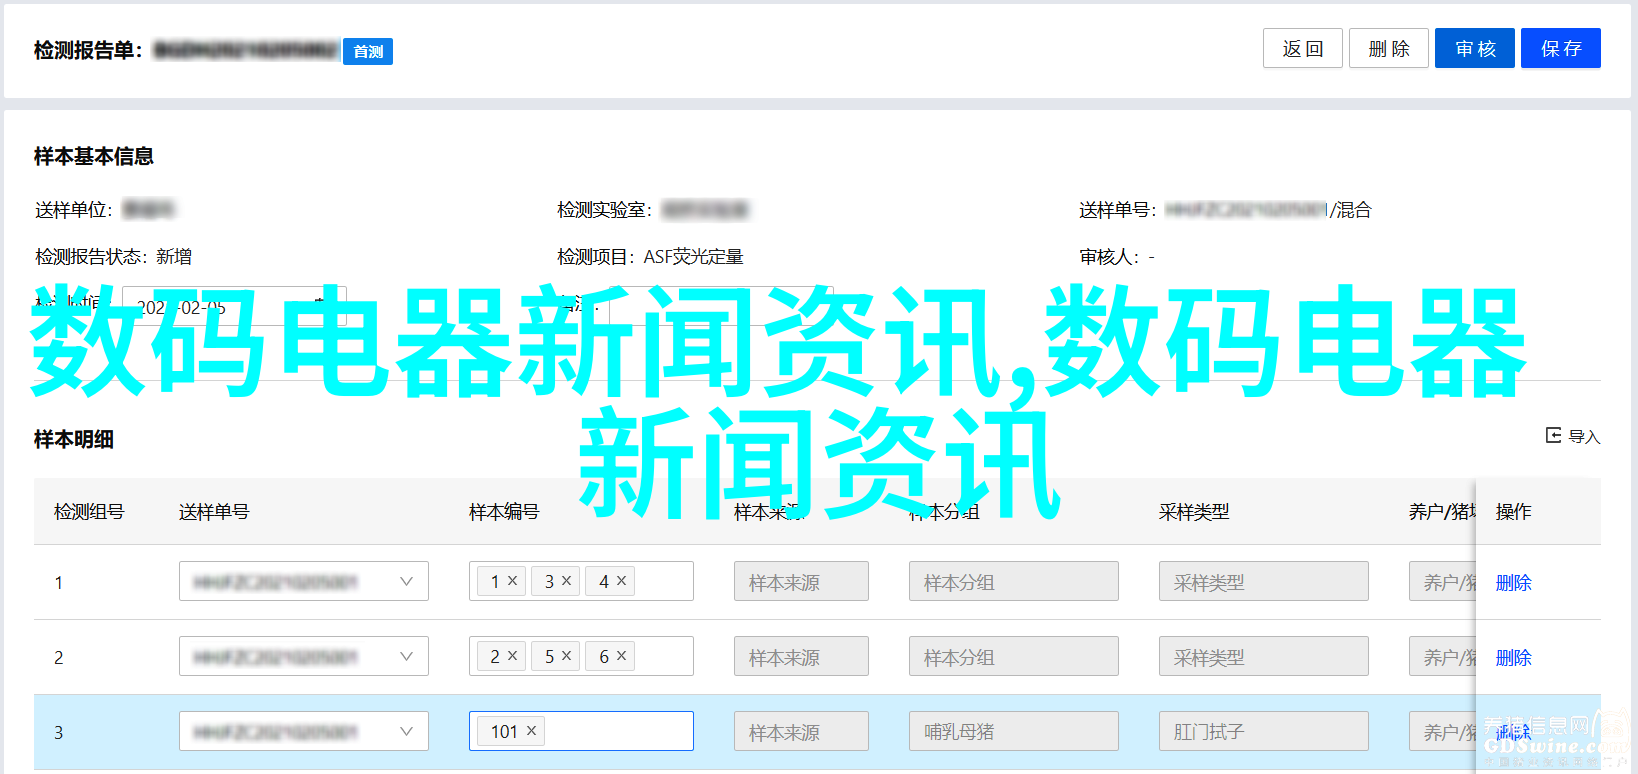Click group number cell 3
Viewport: 1638px width, 774px height.
59,732
